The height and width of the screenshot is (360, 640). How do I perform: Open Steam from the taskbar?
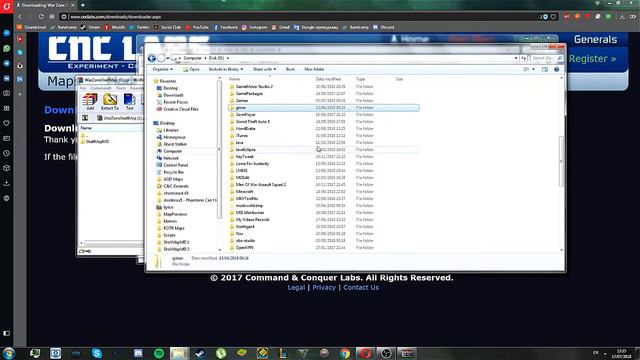[x=200, y=353]
